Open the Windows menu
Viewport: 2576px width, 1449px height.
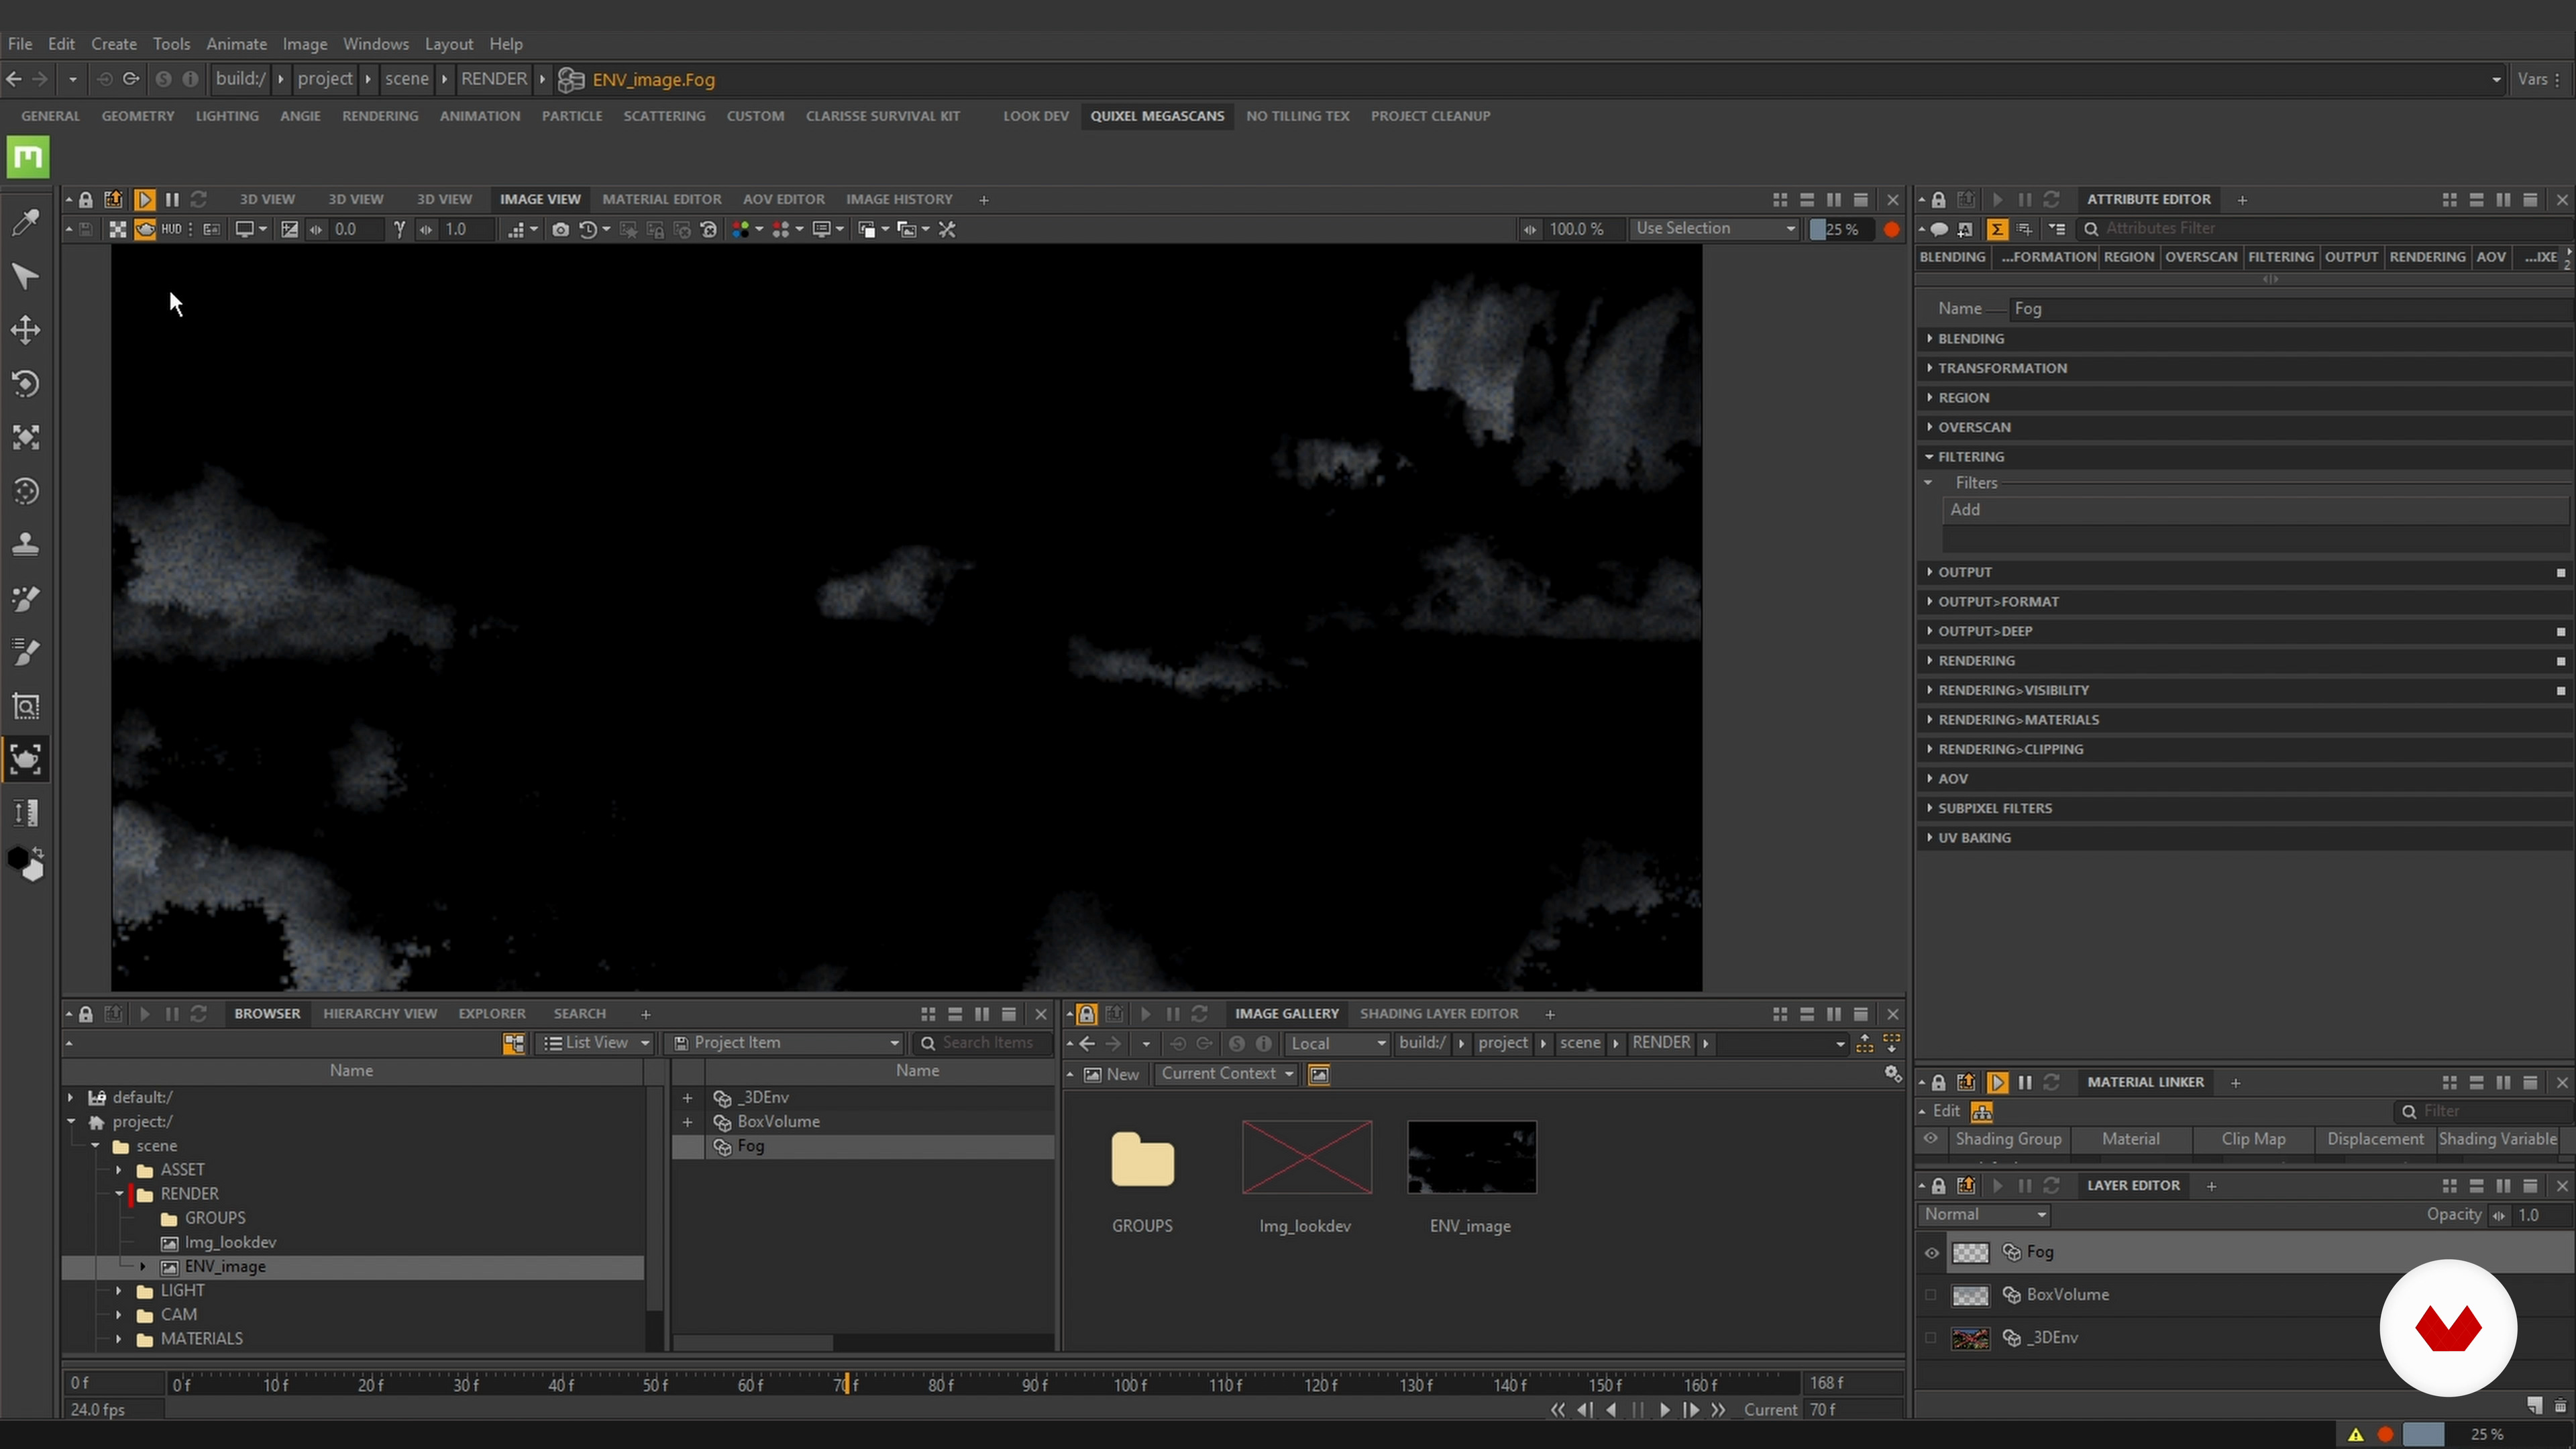tap(375, 44)
